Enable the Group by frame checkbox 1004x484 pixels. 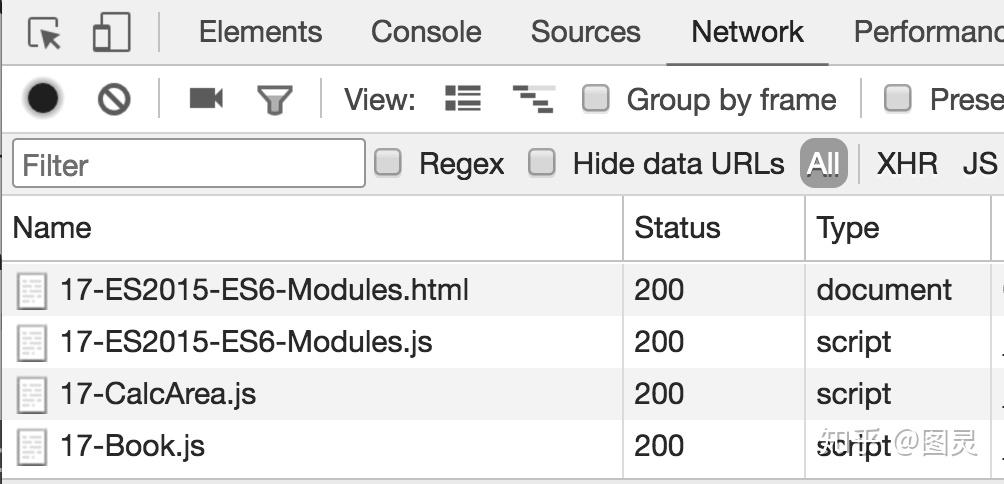click(596, 98)
